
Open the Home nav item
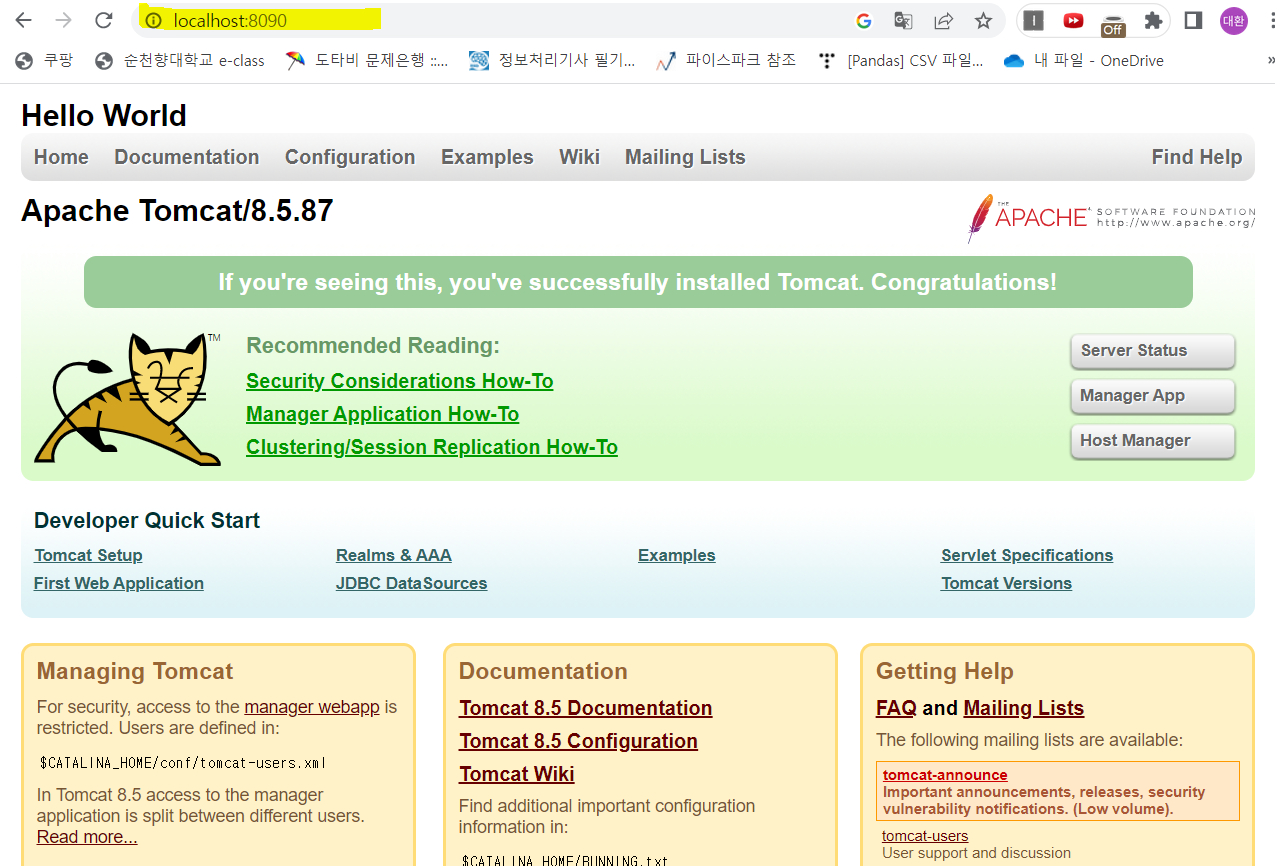pyautogui.click(x=61, y=157)
